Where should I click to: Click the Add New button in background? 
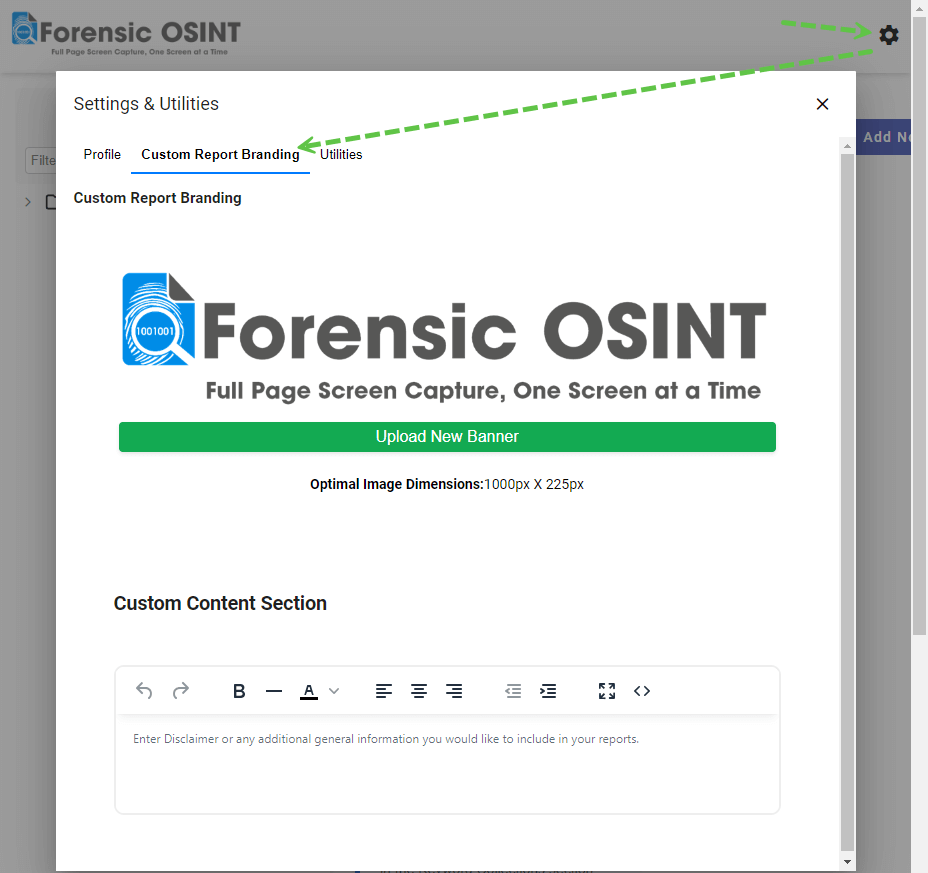pos(883,137)
